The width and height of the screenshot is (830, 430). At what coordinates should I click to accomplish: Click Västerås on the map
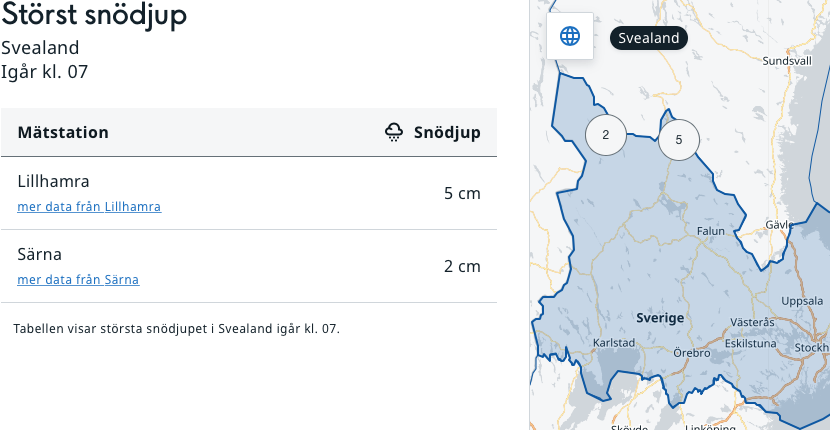(x=753, y=323)
